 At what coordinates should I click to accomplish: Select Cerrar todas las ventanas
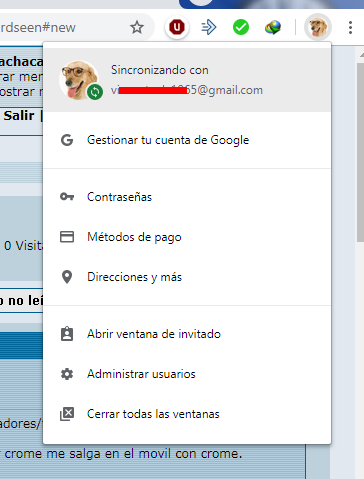click(187, 414)
